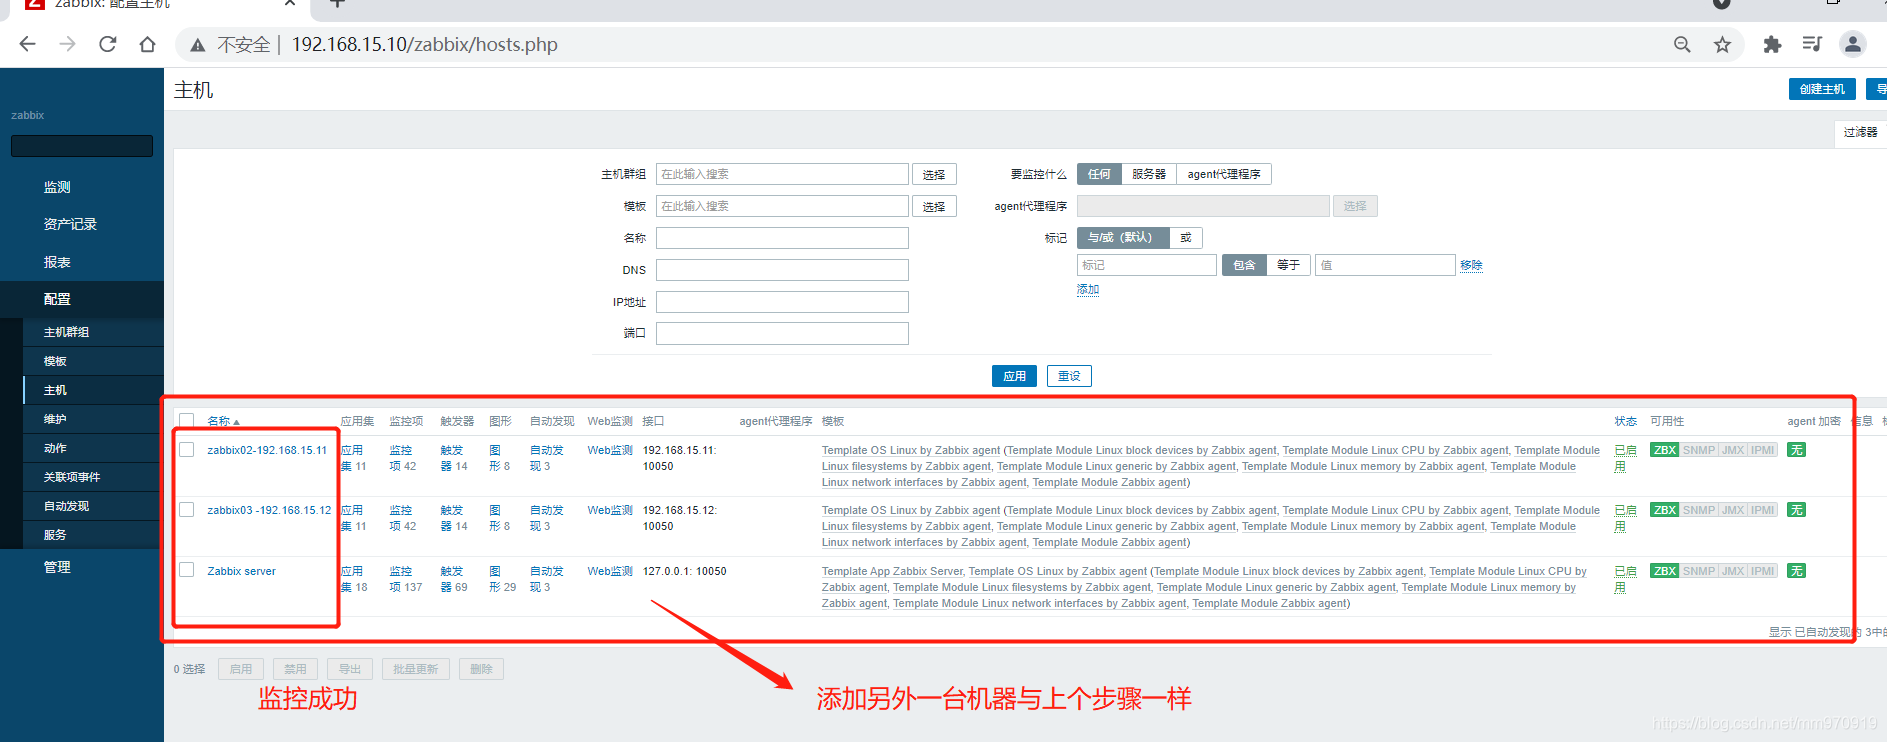1887x742 pixels.
Task: Reload the Zabbix hosts page
Action: coord(108,44)
